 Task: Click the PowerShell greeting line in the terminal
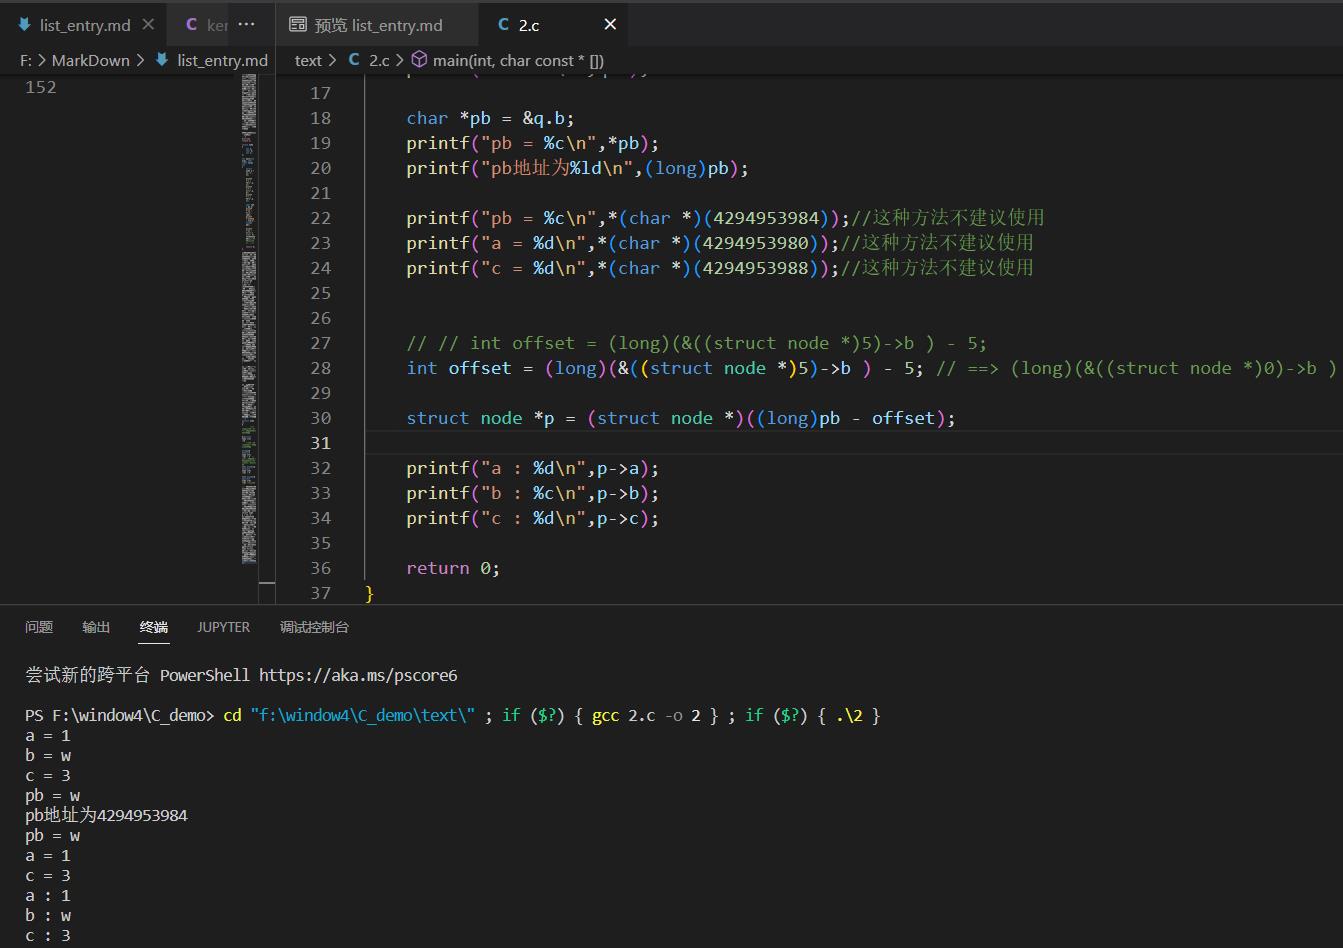(241, 675)
